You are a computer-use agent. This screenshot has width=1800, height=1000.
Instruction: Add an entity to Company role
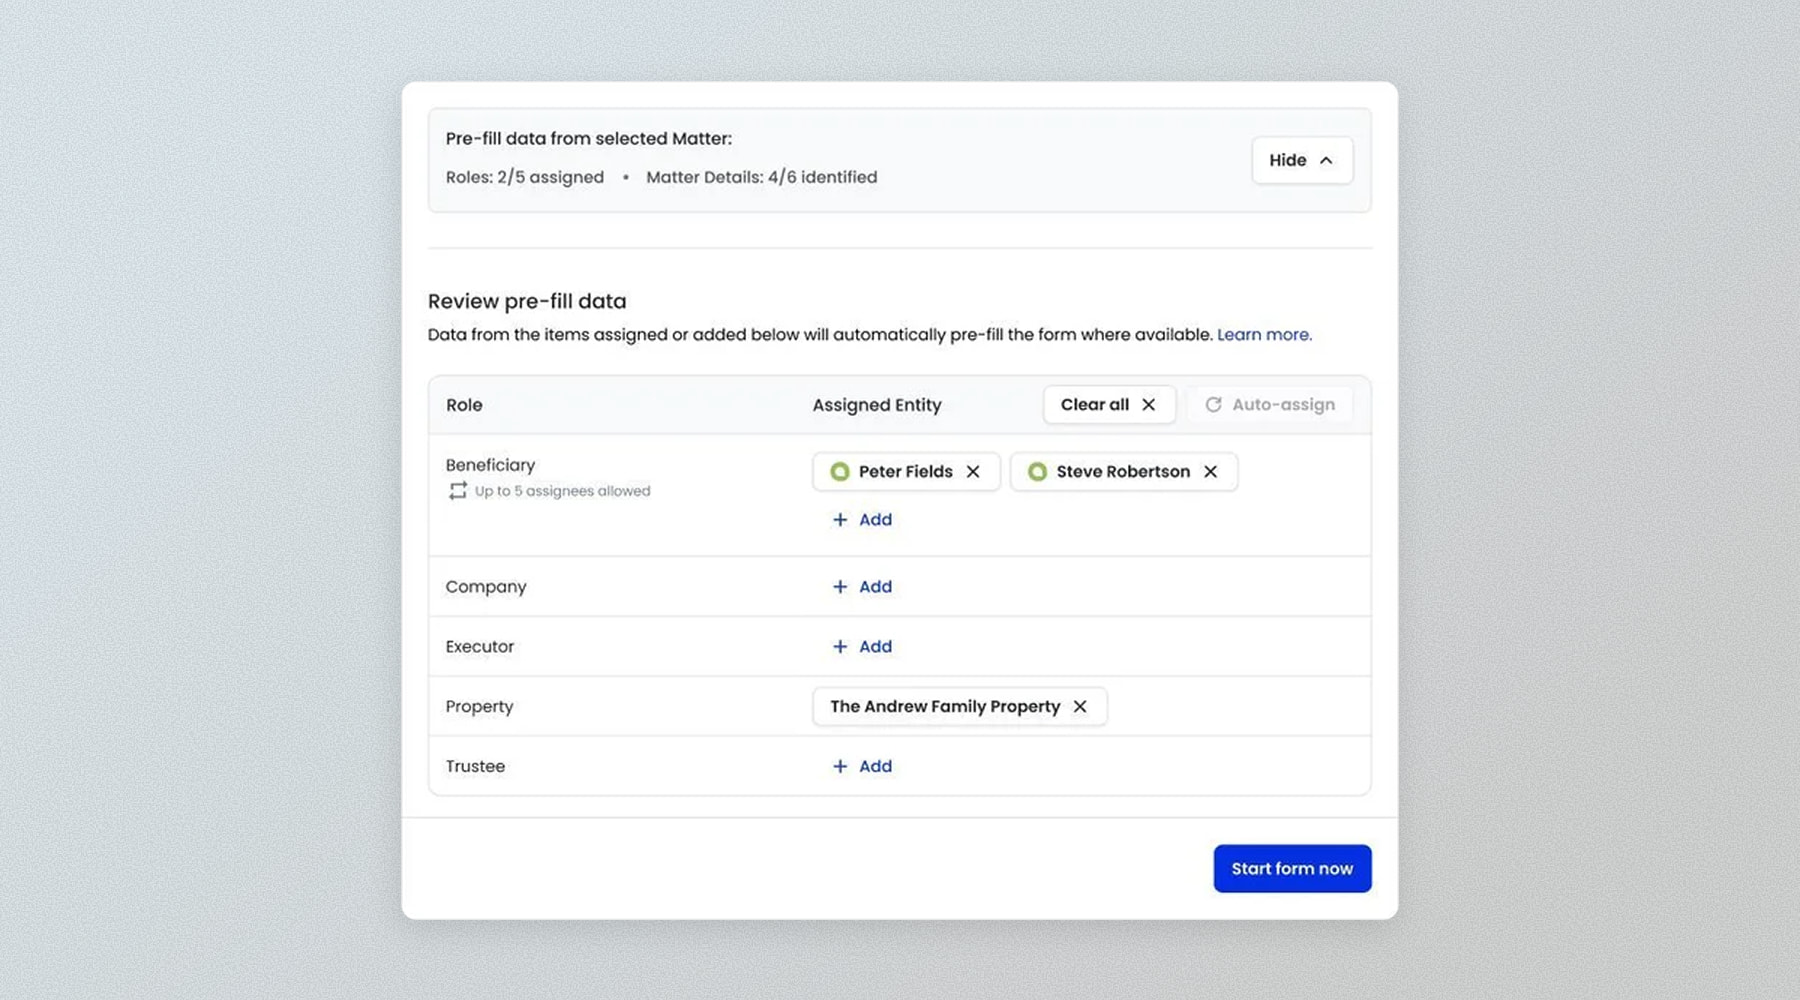(862, 587)
